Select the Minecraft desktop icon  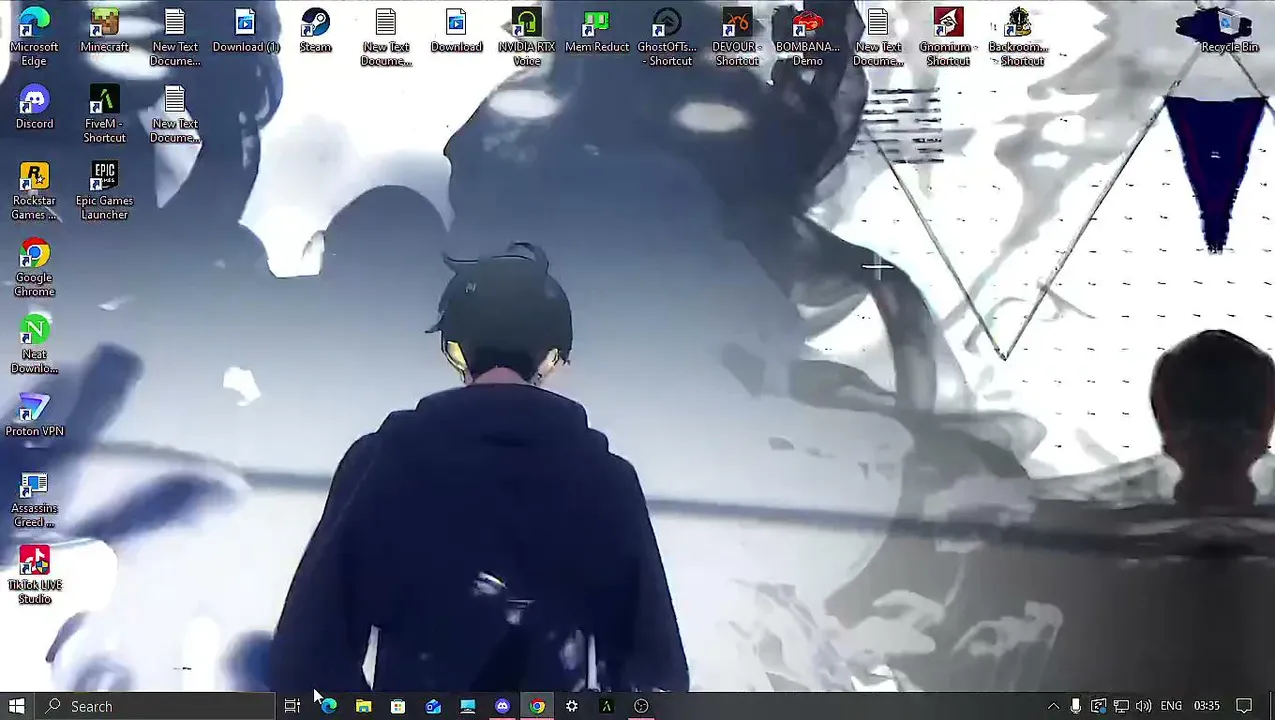(104, 30)
